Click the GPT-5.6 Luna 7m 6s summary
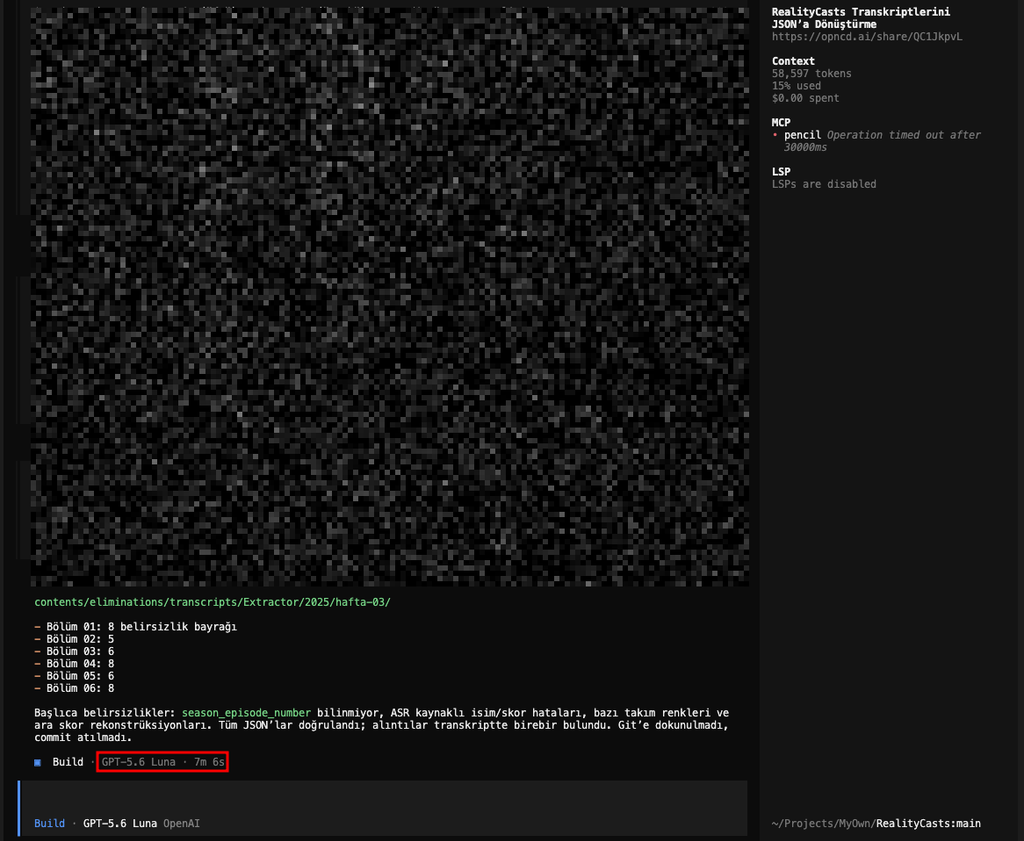The image size is (1024, 841). point(163,762)
